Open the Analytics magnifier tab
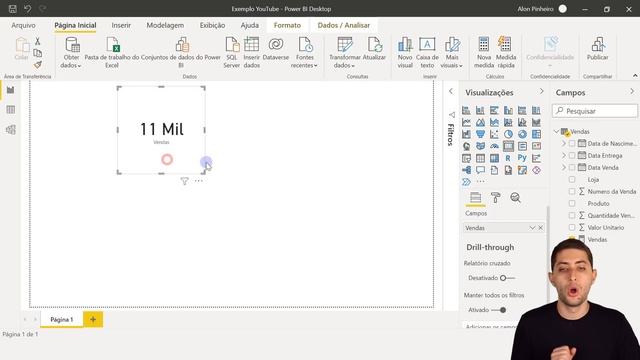The width and height of the screenshot is (640, 360). 516,198
